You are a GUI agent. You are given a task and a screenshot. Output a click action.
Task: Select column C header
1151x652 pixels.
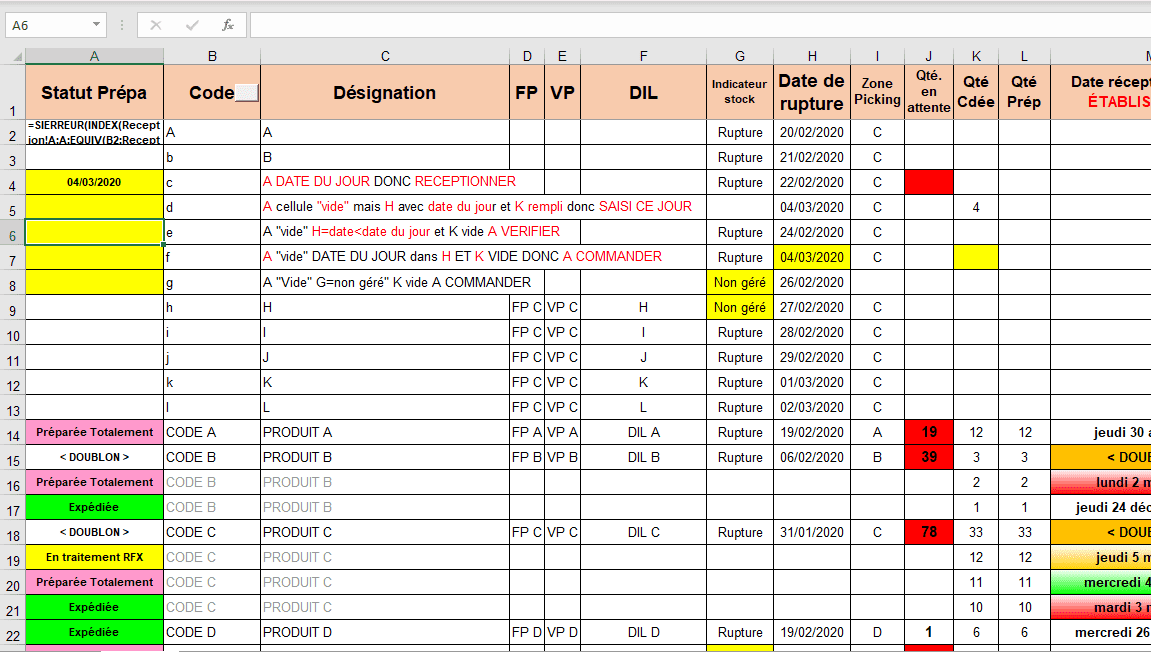[x=385, y=56]
